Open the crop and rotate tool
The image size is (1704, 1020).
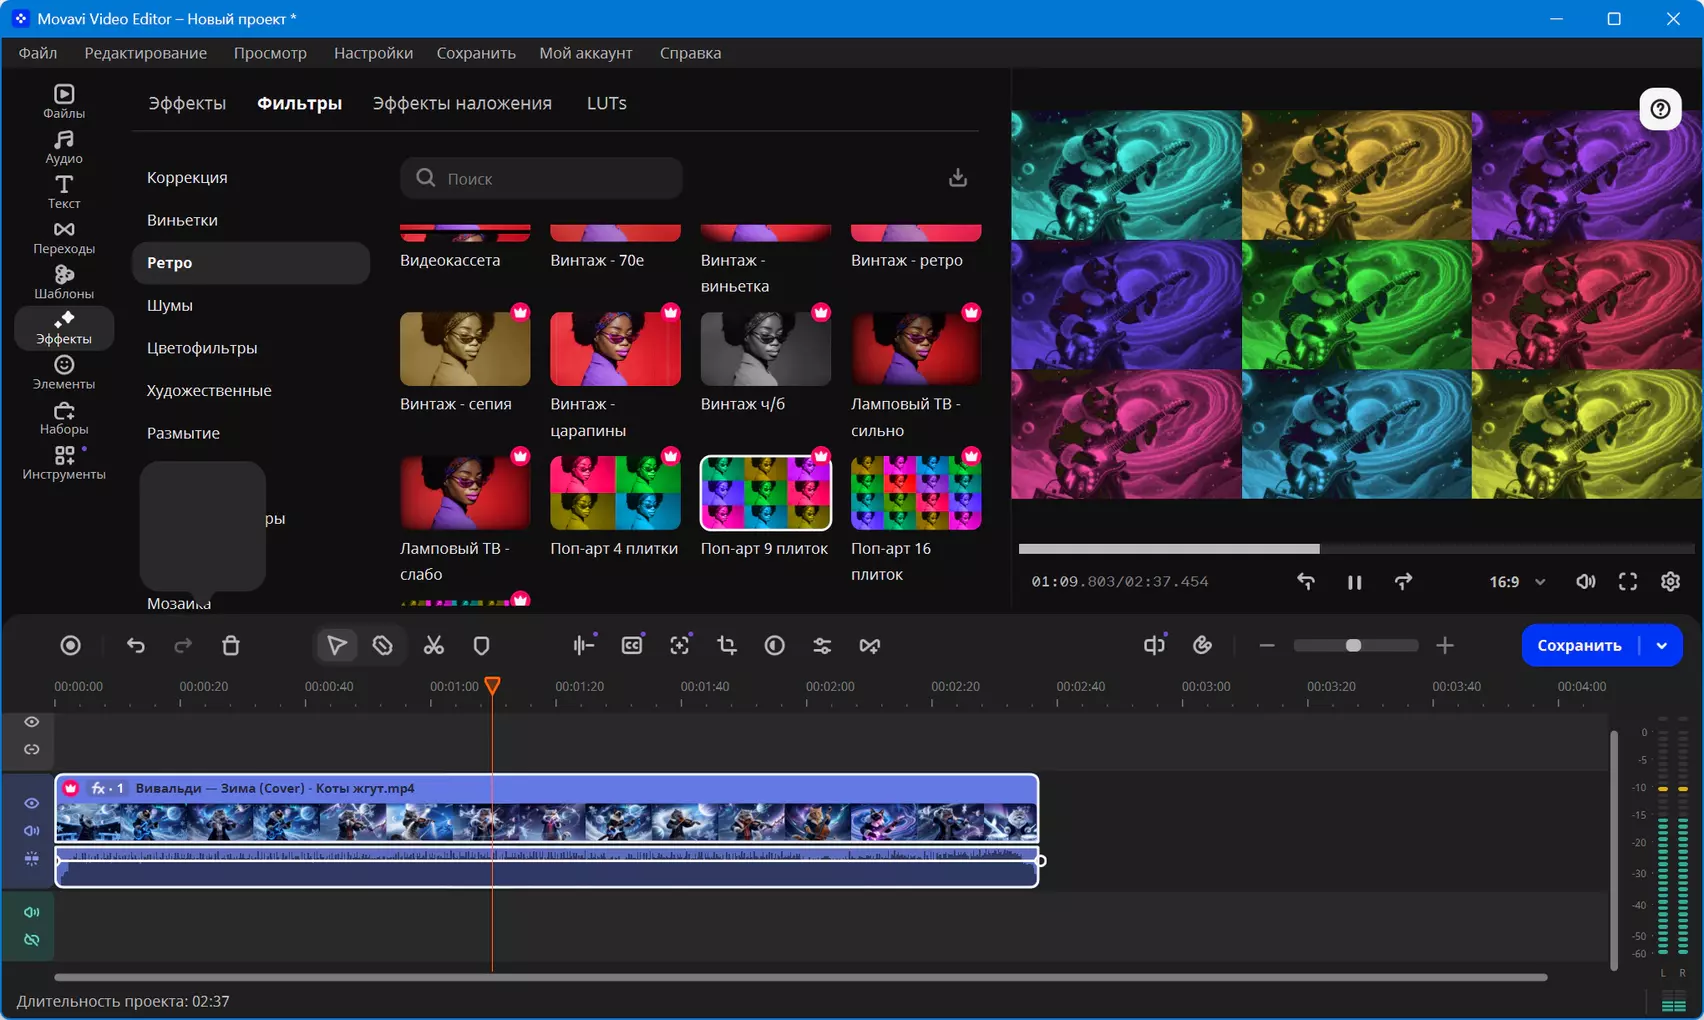pyautogui.click(x=727, y=646)
